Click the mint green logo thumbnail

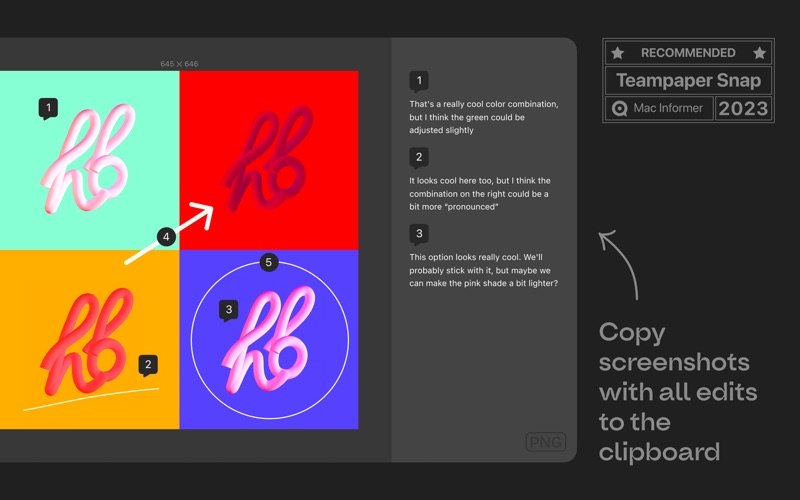(x=89, y=160)
